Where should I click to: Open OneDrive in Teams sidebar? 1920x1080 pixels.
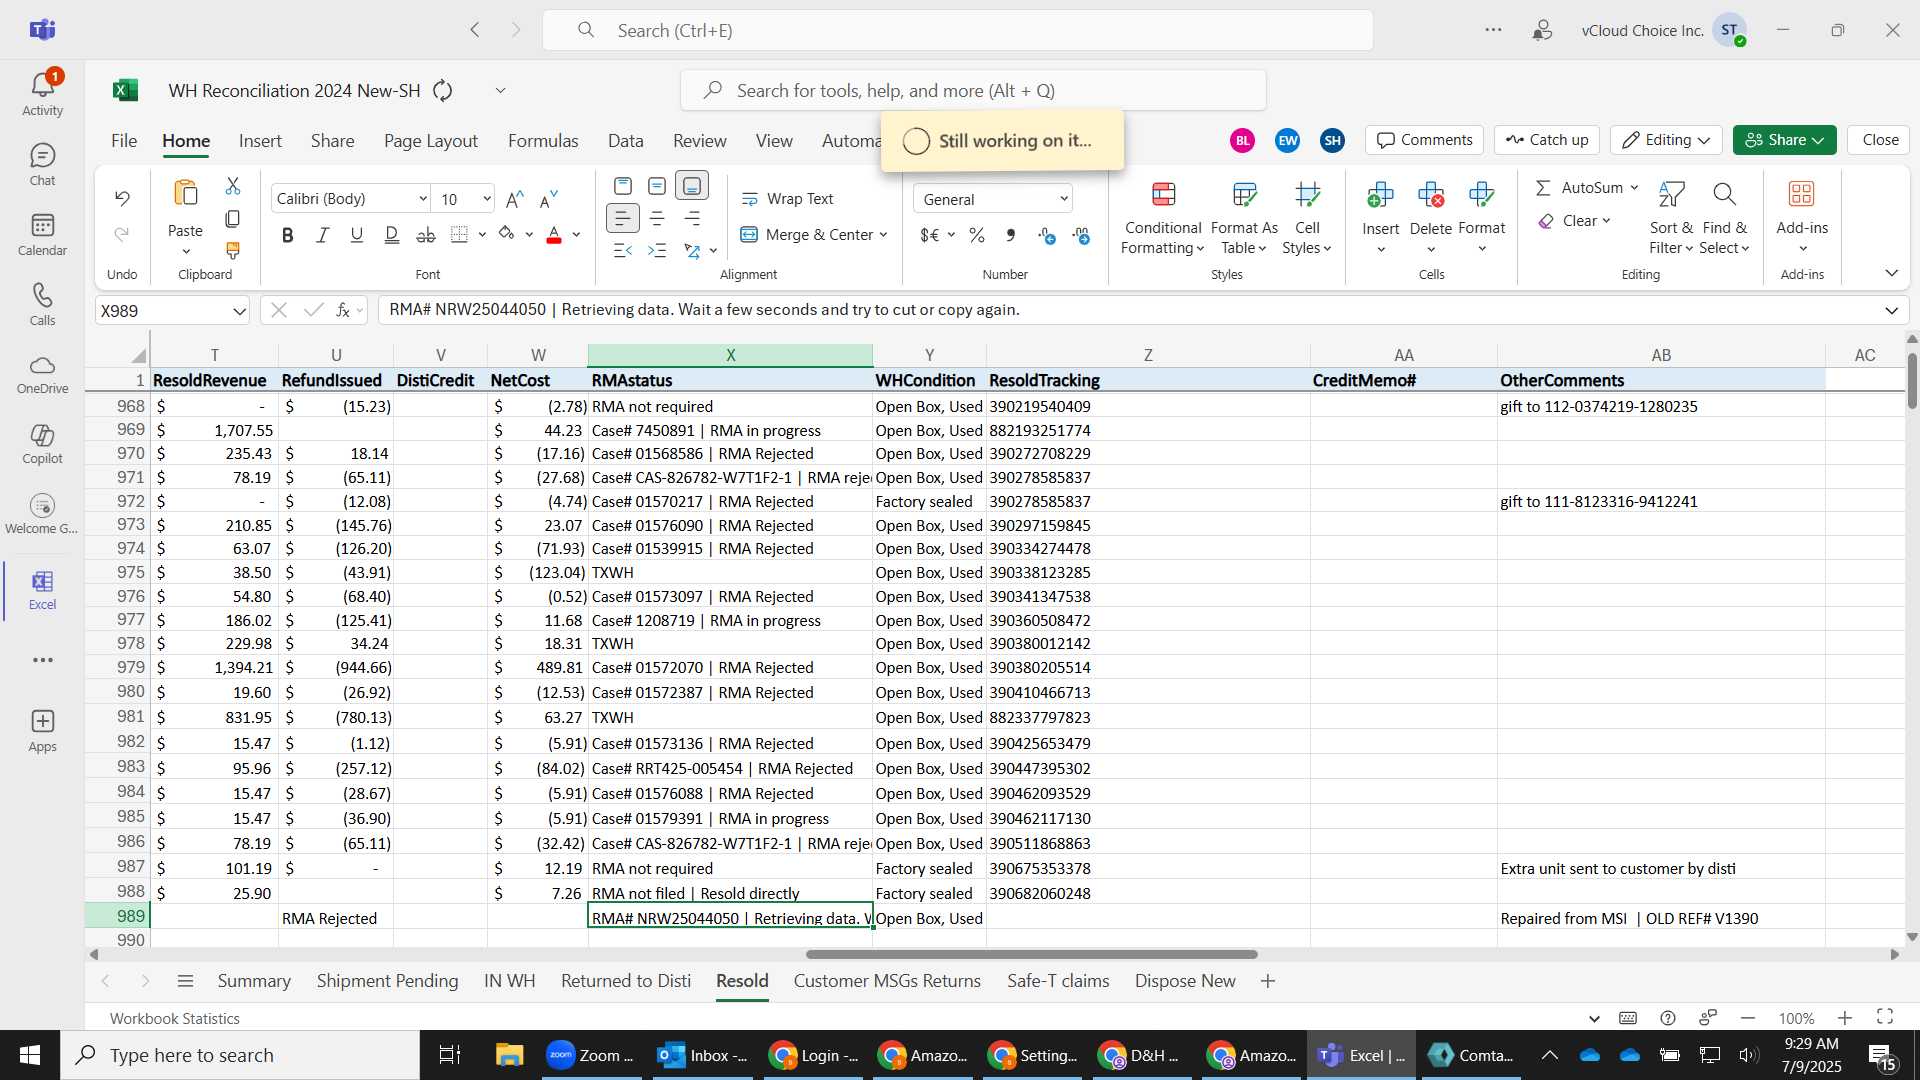42,375
